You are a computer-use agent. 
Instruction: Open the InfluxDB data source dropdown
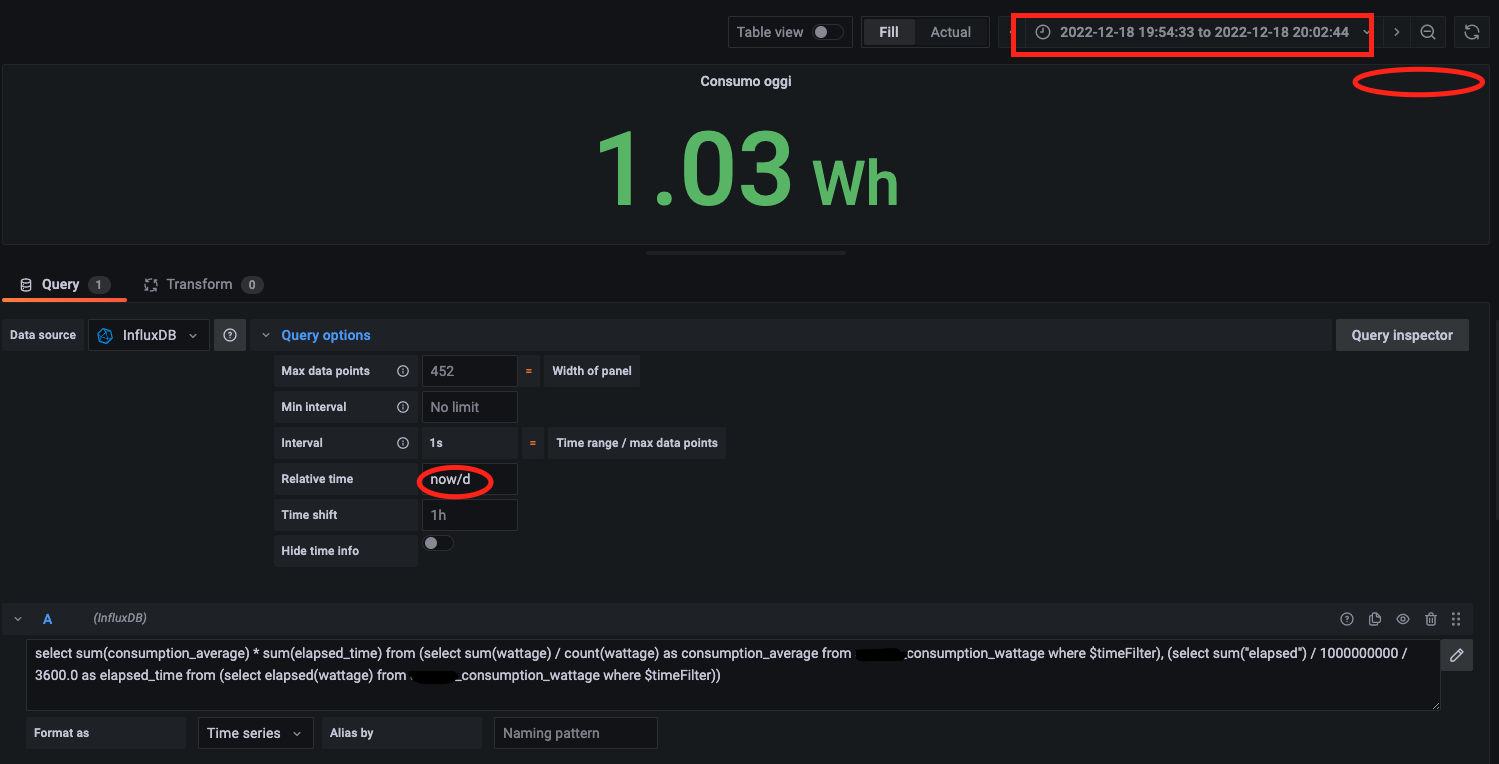pyautogui.click(x=148, y=335)
